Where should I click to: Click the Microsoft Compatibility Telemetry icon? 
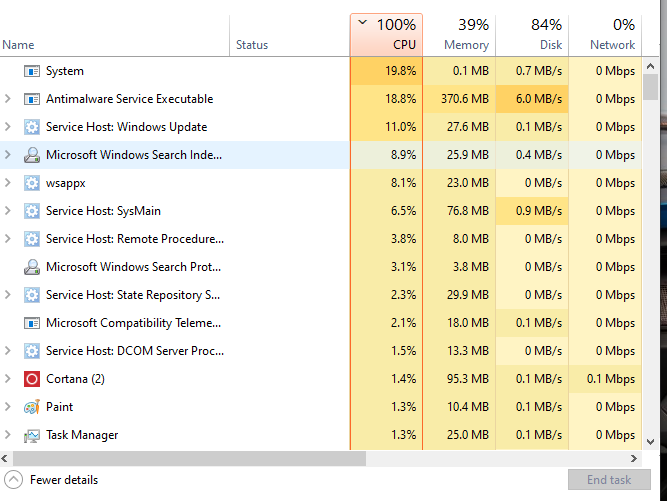pos(32,323)
